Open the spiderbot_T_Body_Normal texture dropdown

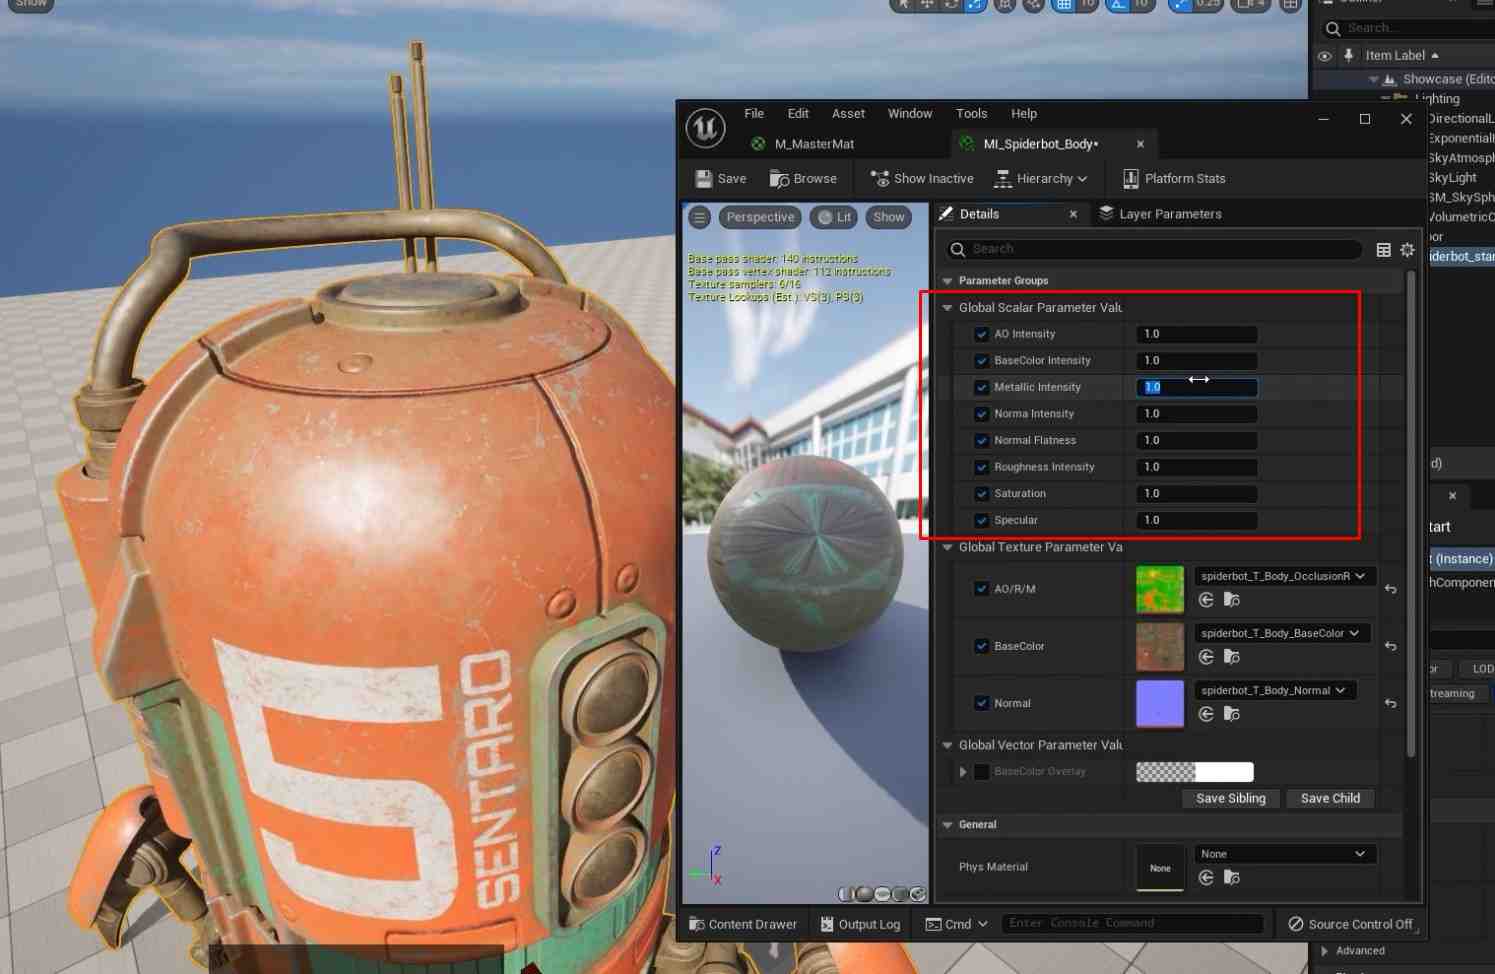1274,690
